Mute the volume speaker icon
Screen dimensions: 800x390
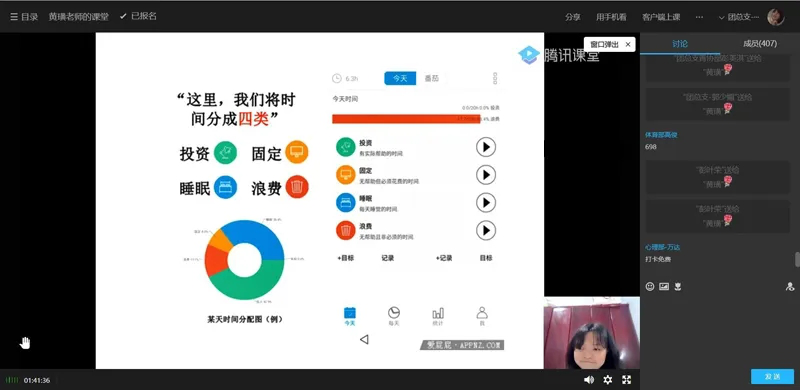coord(589,379)
